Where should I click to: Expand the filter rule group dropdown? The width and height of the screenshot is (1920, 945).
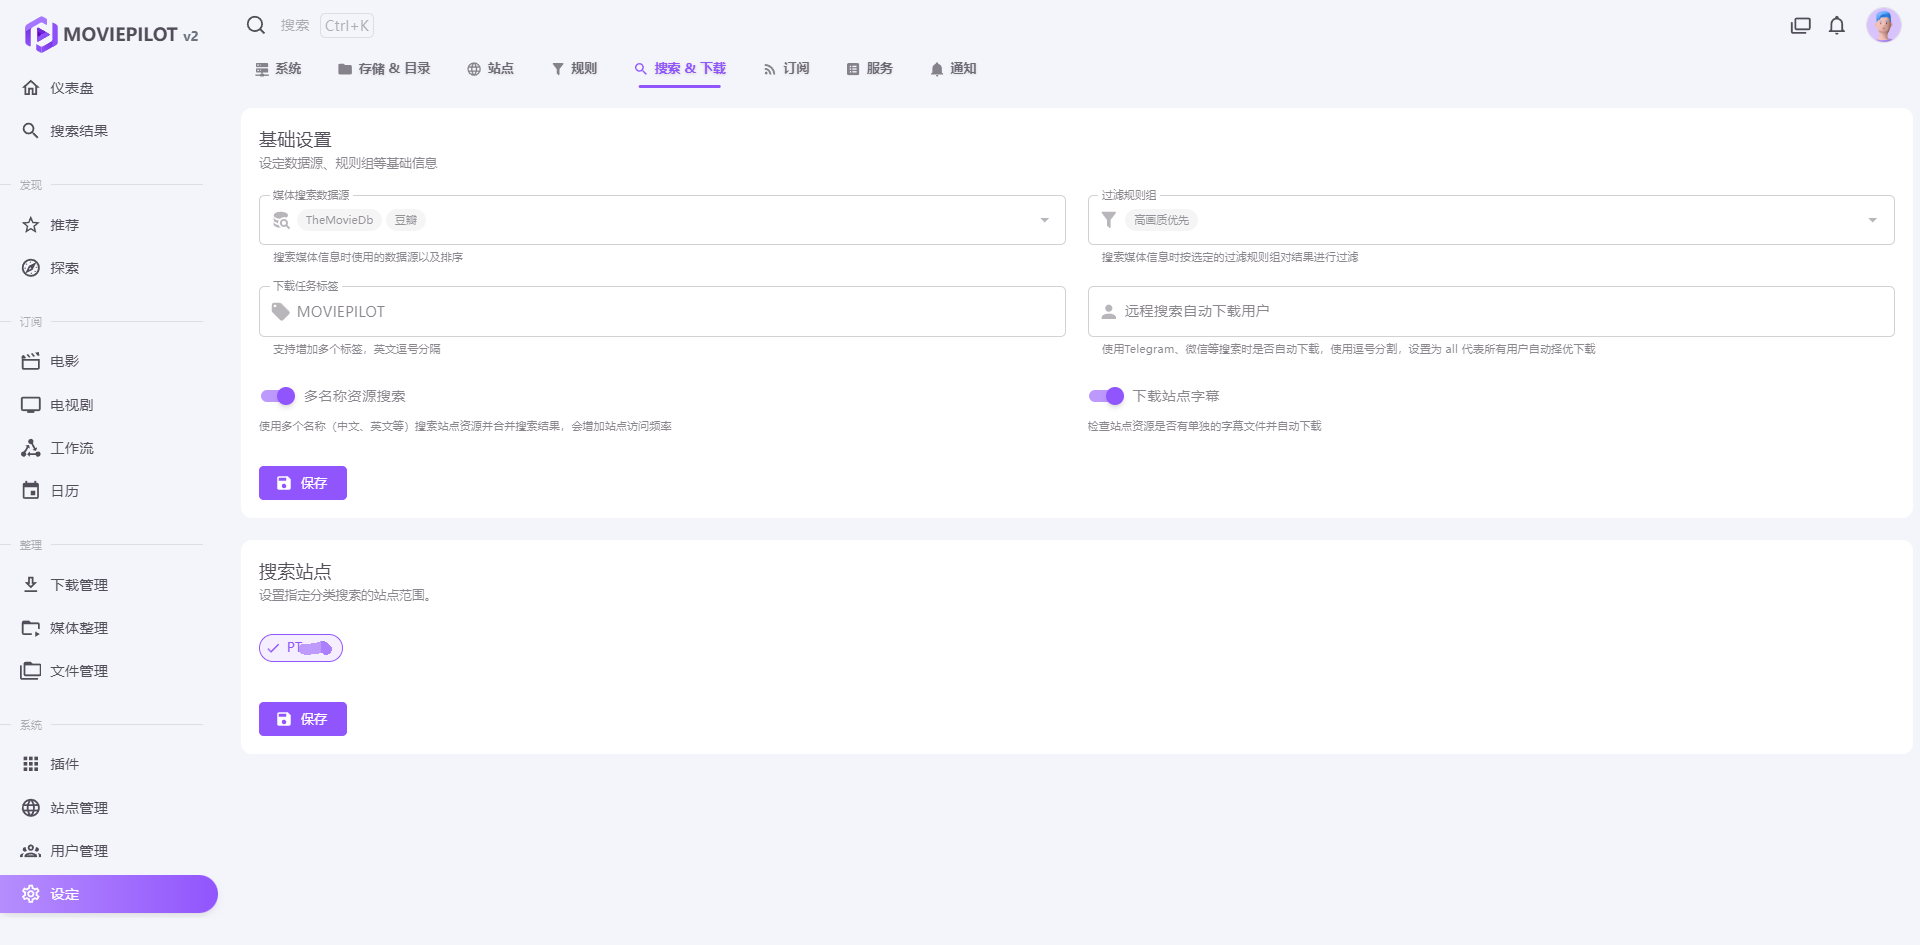coord(1872,220)
